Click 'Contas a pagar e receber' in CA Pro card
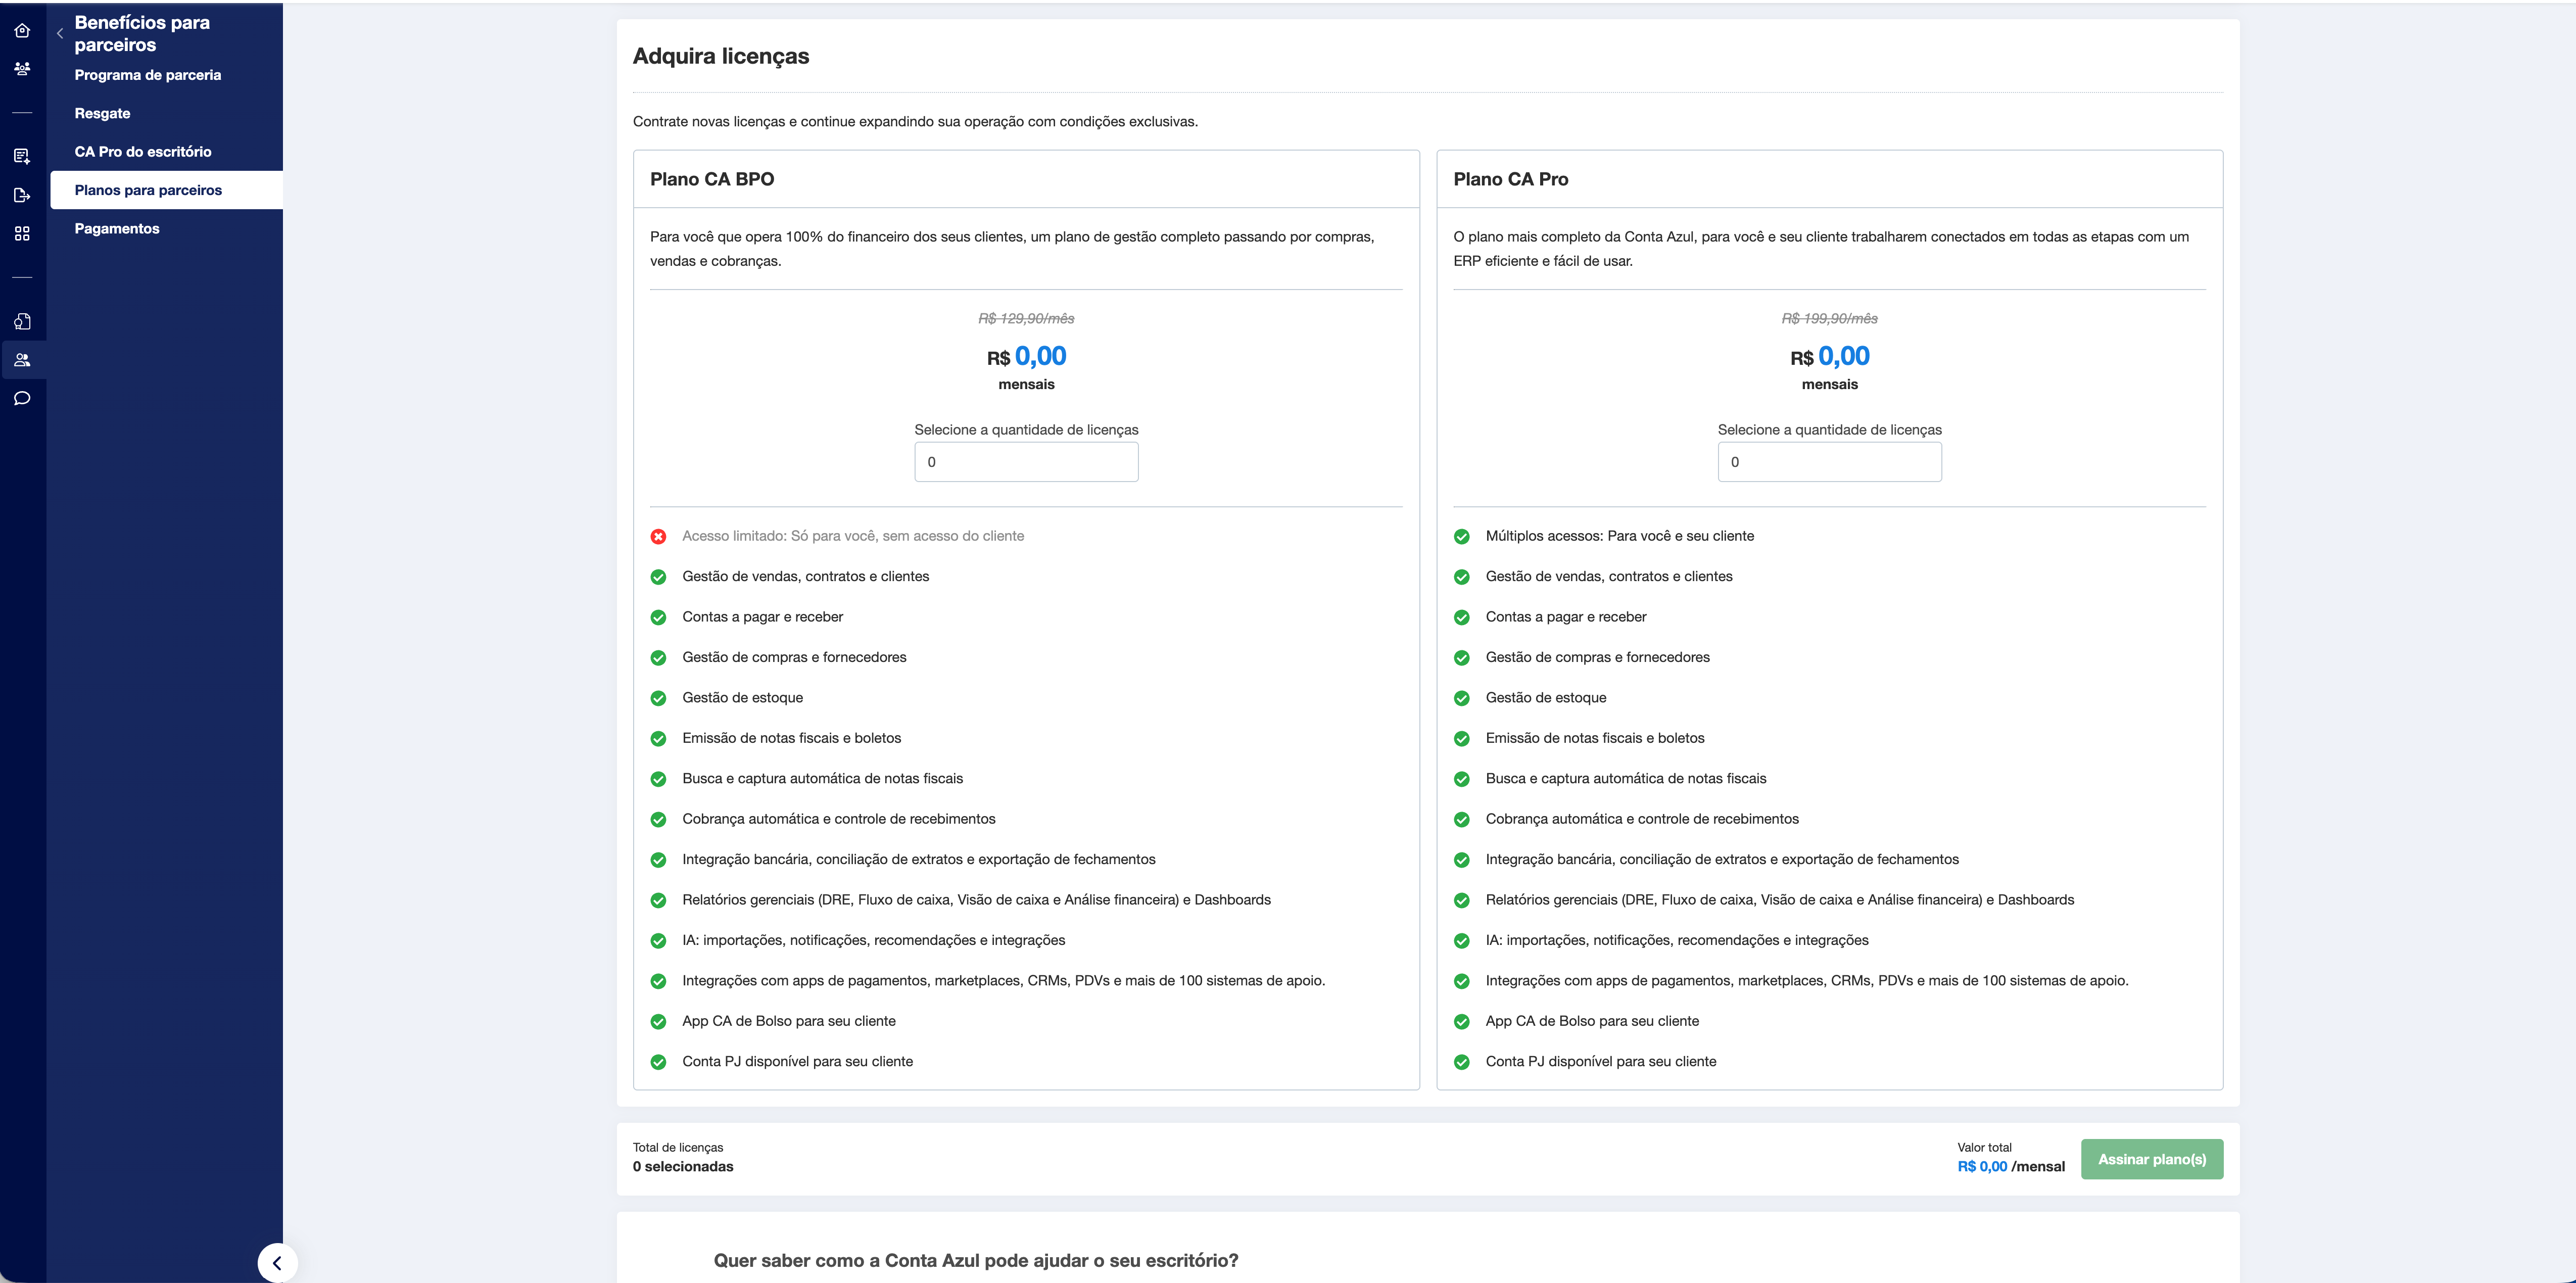 pyautogui.click(x=1565, y=617)
